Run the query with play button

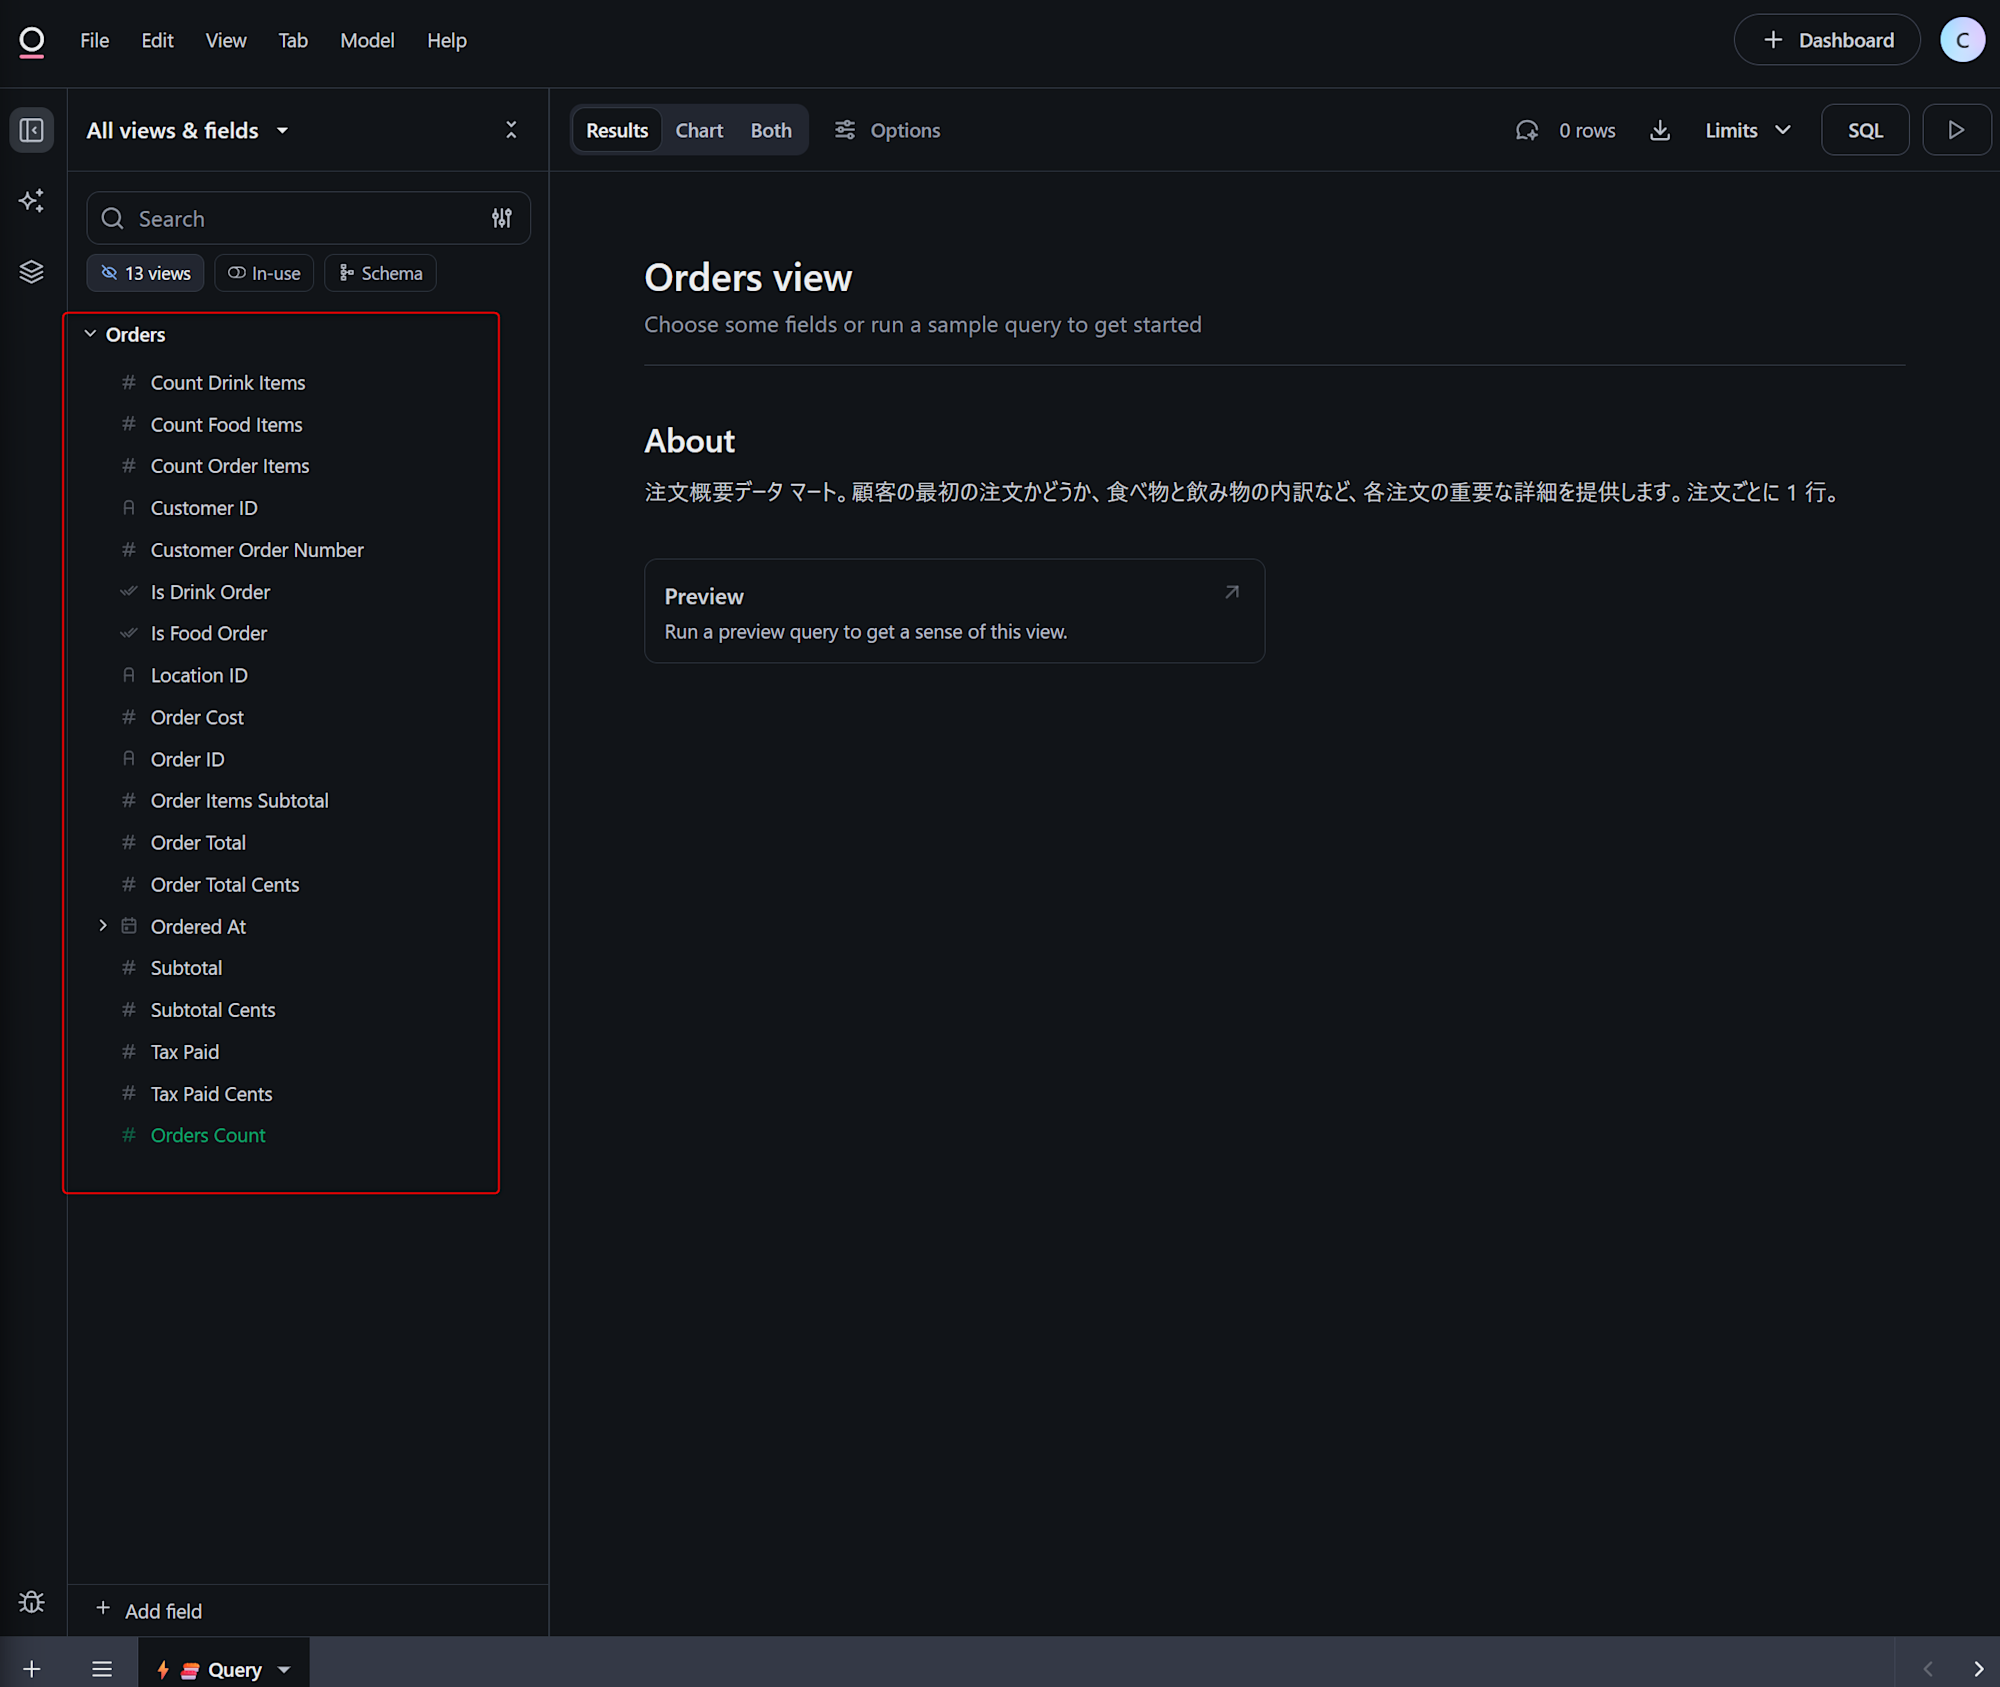[1956, 130]
